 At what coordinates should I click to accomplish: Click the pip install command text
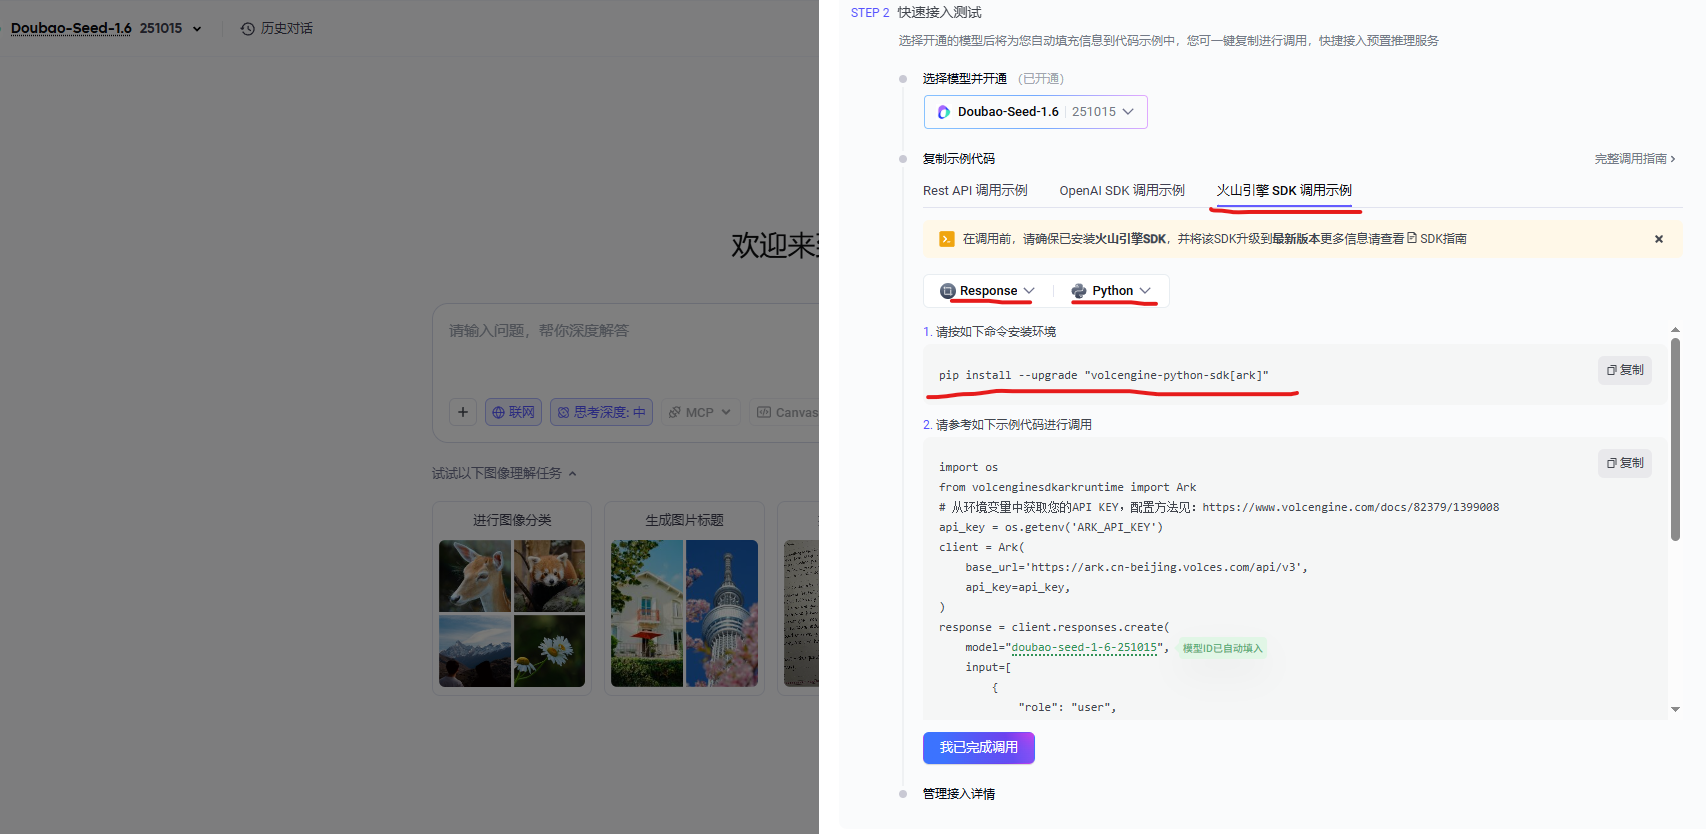click(x=1104, y=375)
